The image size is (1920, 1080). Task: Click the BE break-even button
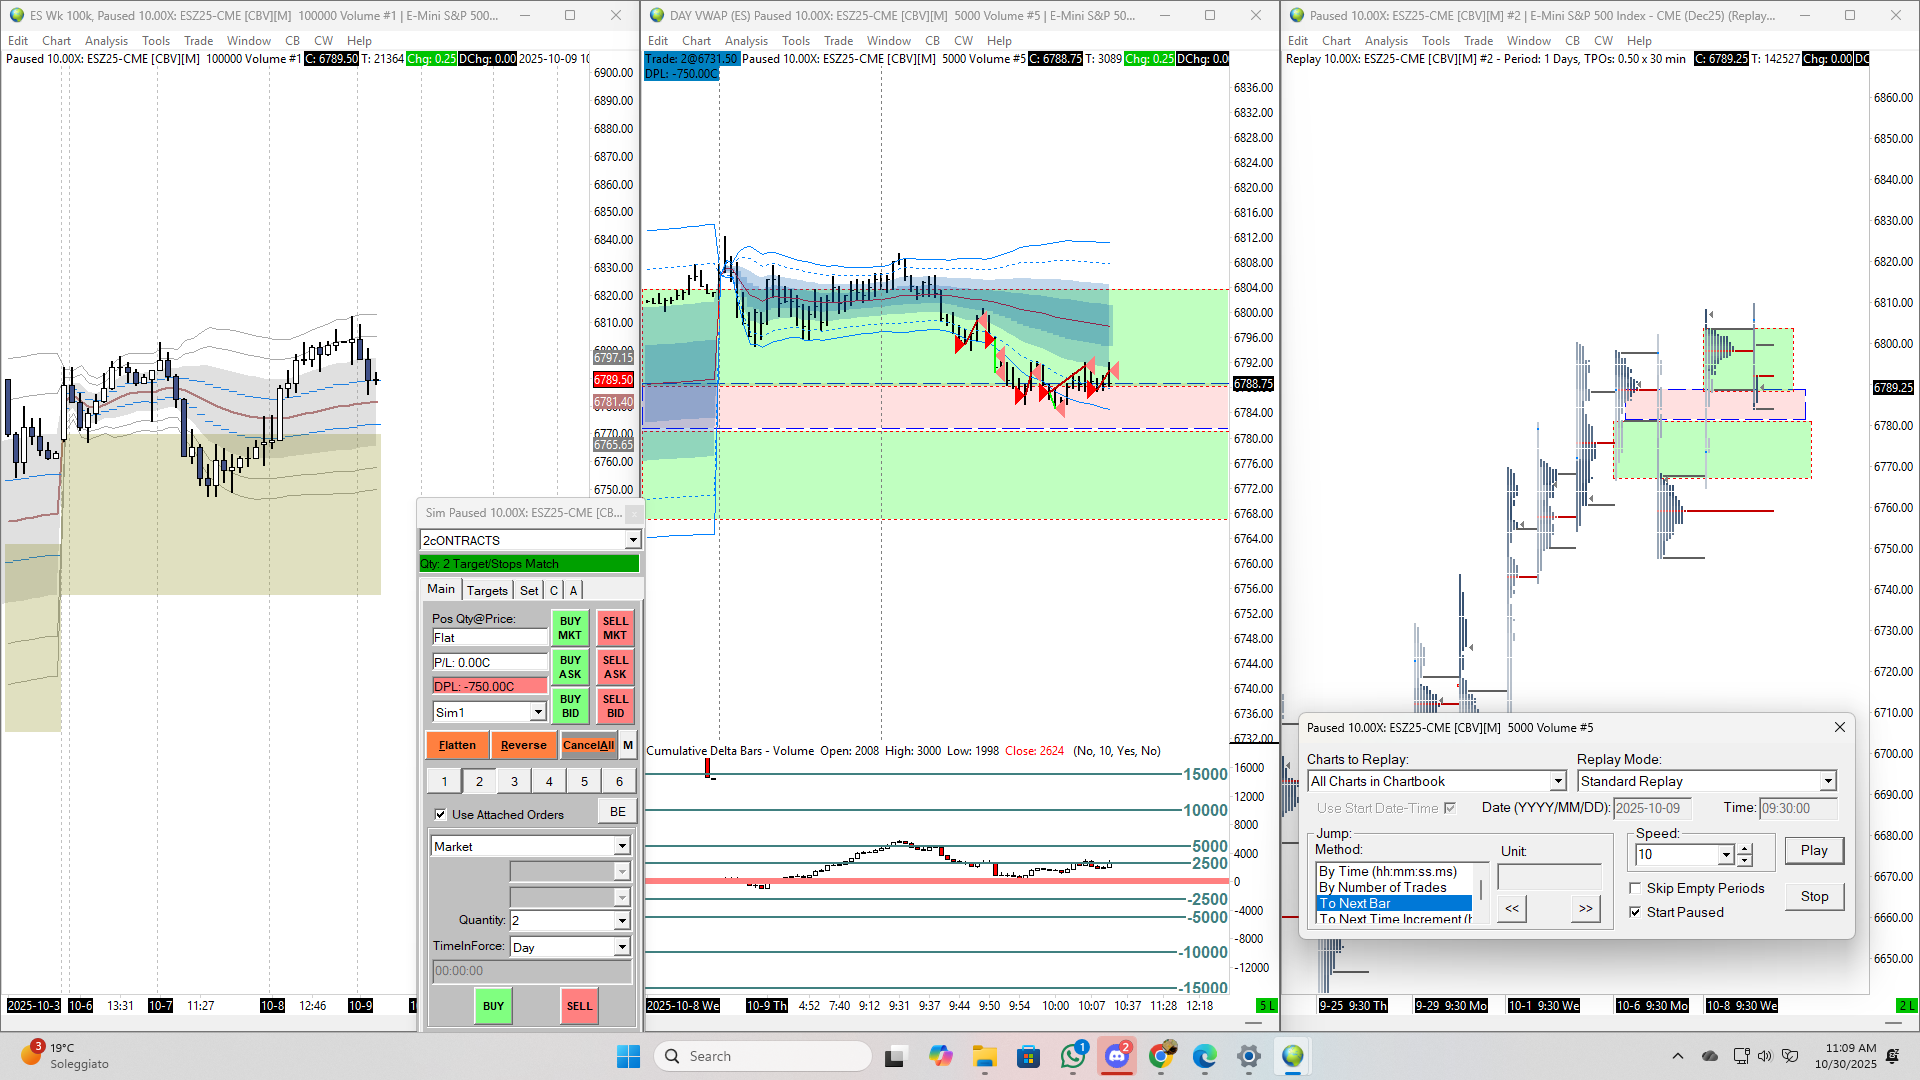click(x=618, y=812)
